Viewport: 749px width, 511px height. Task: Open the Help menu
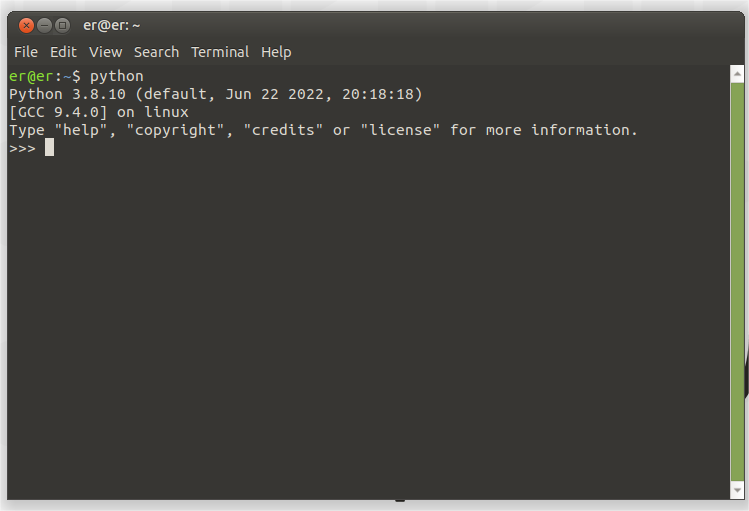(x=276, y=52)
